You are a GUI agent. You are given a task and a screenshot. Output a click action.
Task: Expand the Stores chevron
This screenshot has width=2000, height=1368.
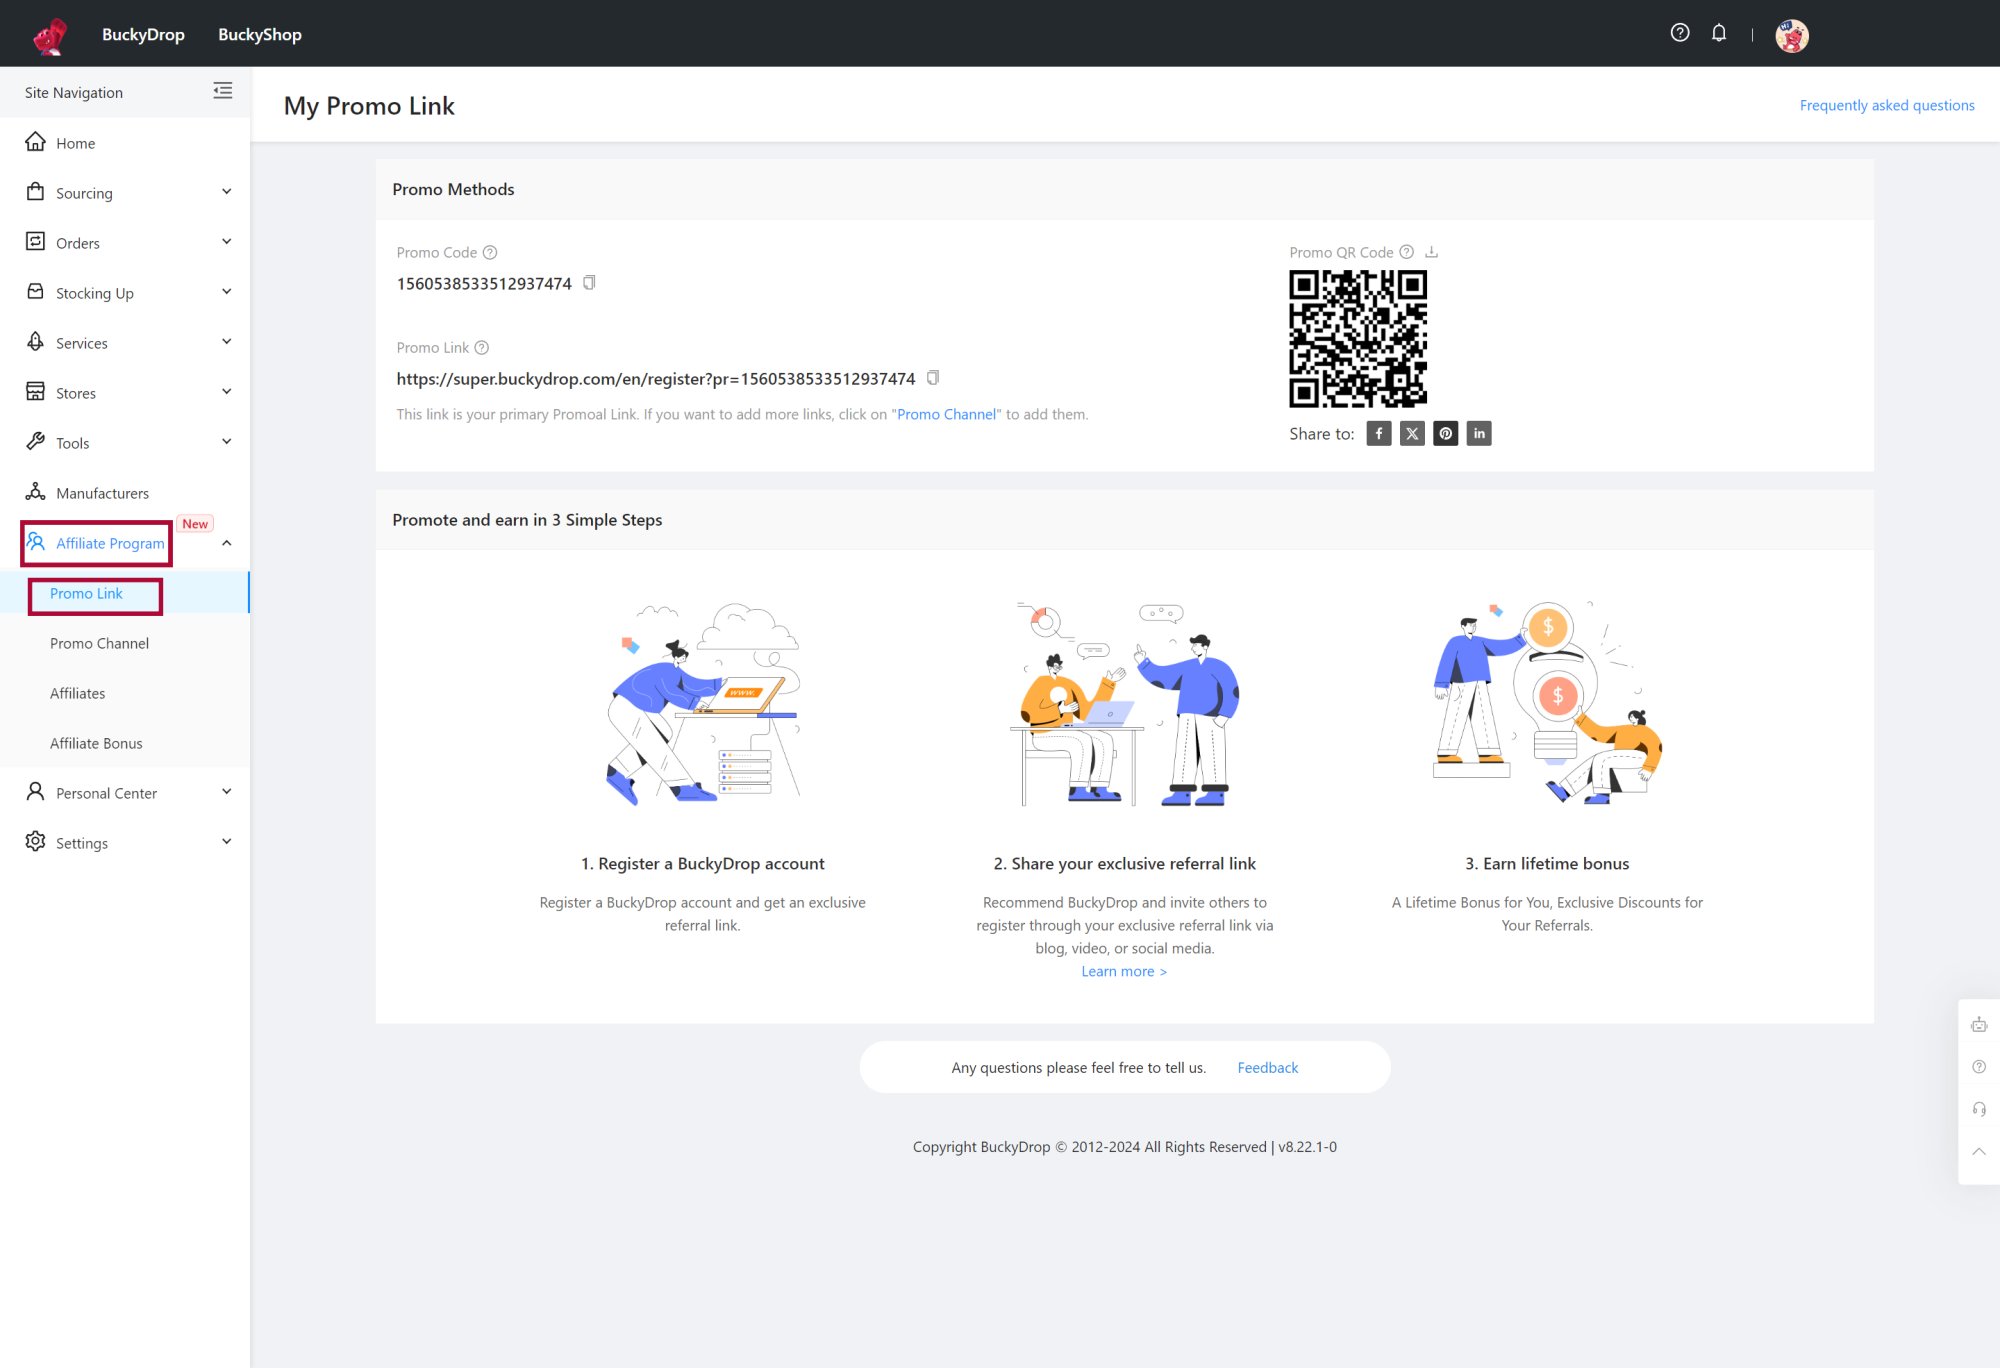pyautogui.click(x=227, y=392)
